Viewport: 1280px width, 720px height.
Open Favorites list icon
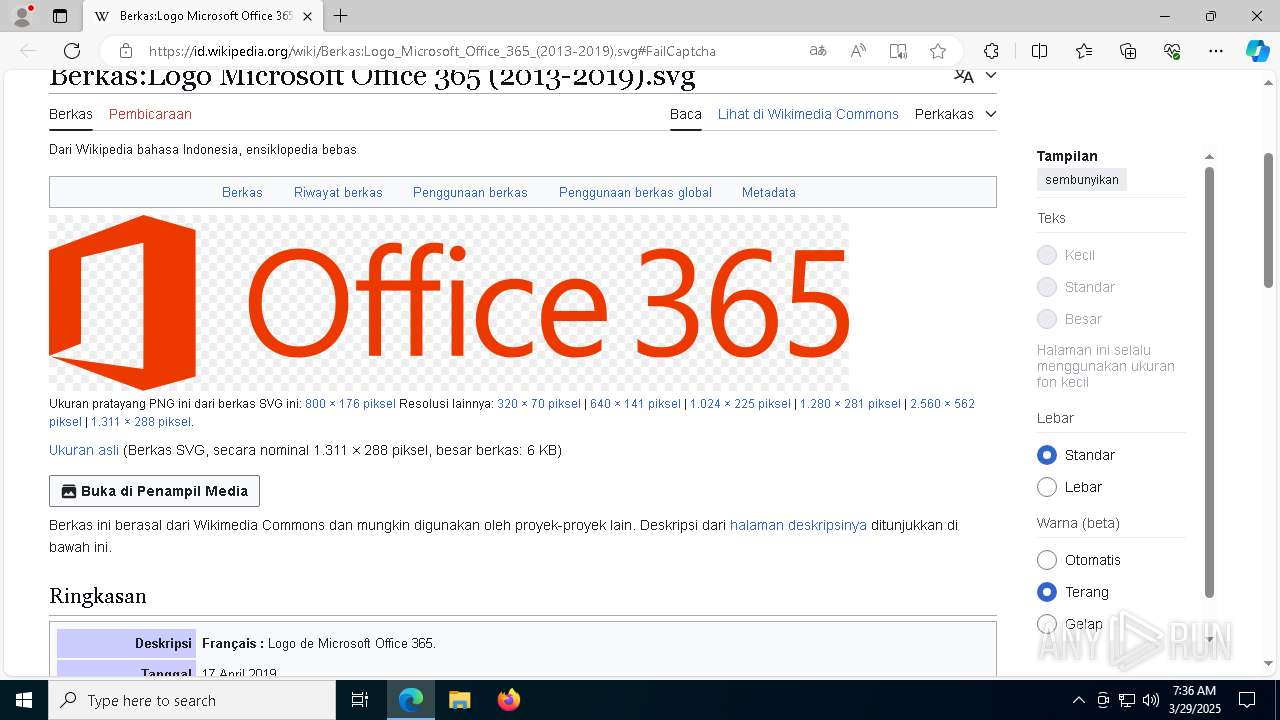tap(1084, 51)
